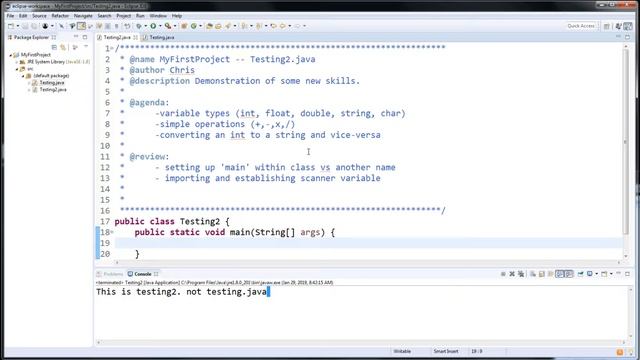The height and width of the screenshot is (360, 640).
Task: Open the Help menu
Action: [176, 16]
